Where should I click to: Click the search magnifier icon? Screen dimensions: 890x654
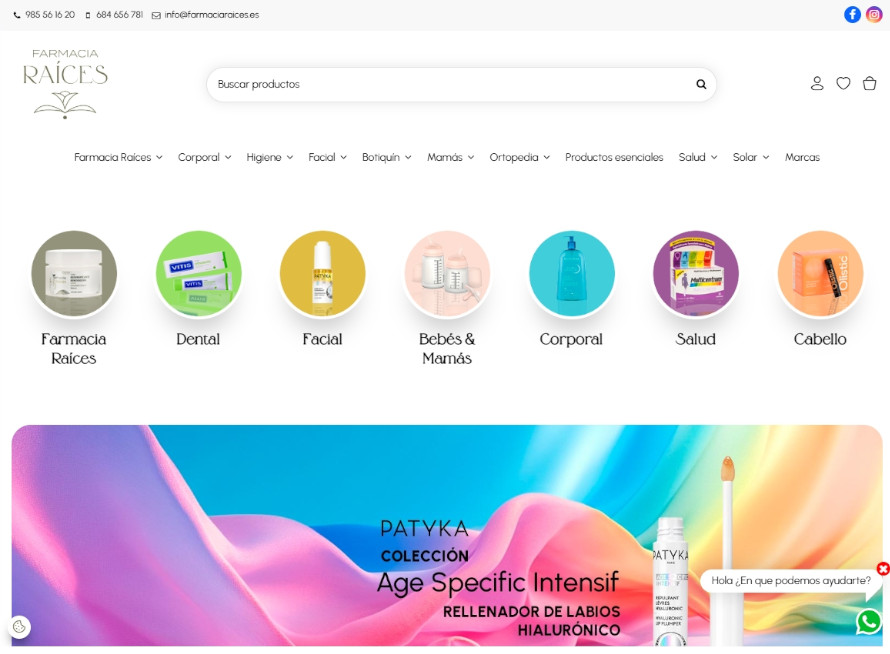point(701,85)
